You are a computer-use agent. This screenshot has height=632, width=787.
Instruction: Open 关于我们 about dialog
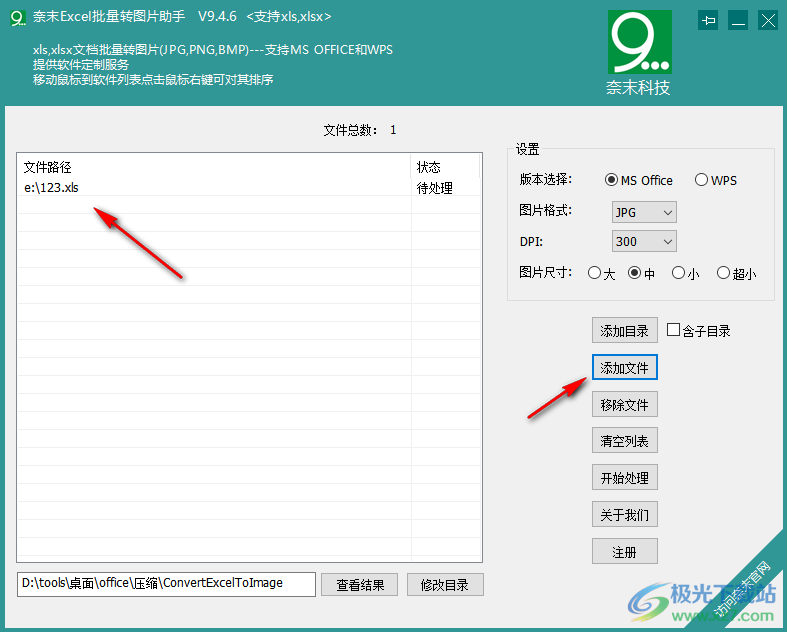pos(624,515)
